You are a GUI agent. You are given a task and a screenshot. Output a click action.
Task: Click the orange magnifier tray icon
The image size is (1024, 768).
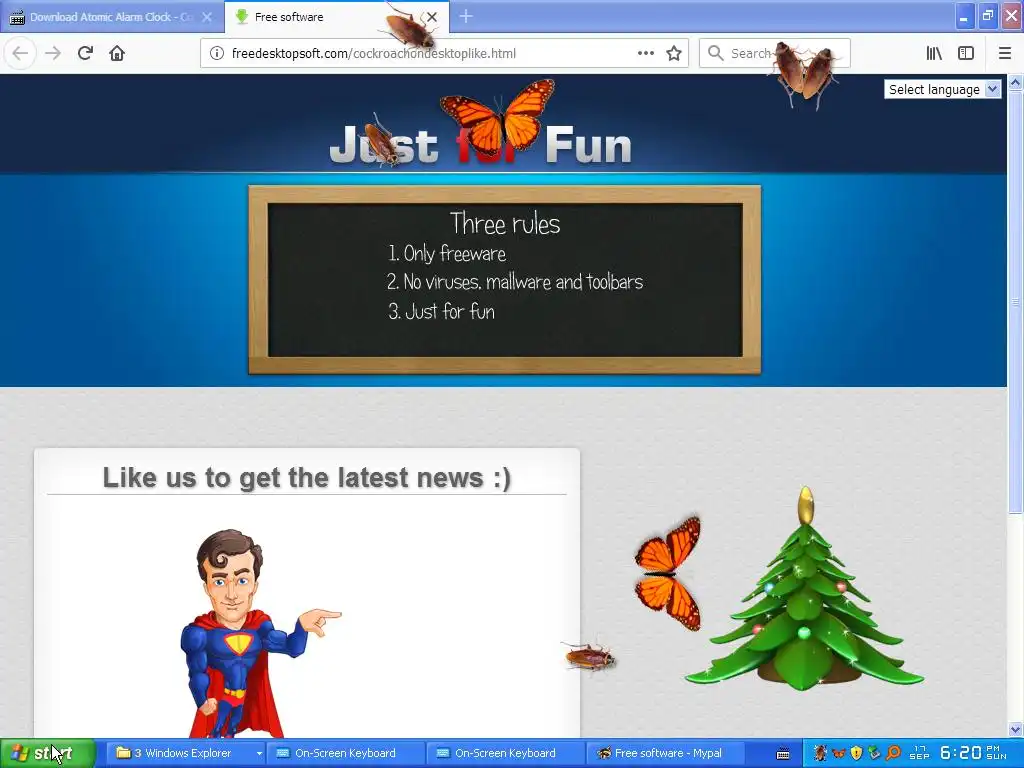click(893, 753)
